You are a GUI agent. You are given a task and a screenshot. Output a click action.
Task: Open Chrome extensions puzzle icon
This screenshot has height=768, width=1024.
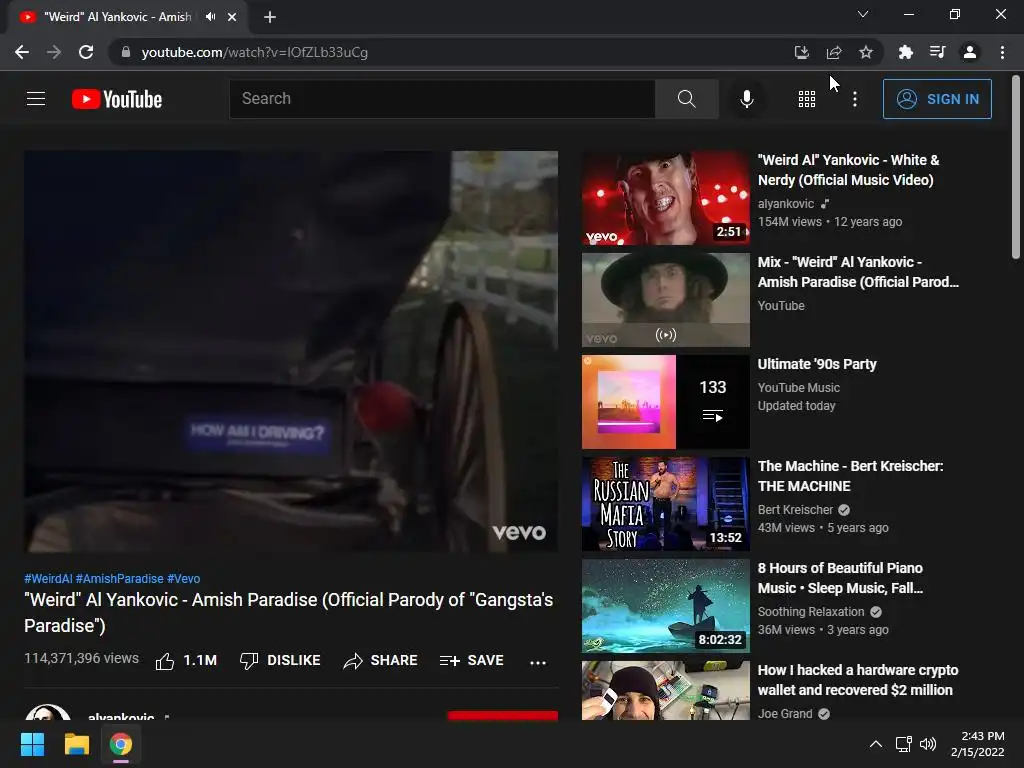tap(905, 52)
